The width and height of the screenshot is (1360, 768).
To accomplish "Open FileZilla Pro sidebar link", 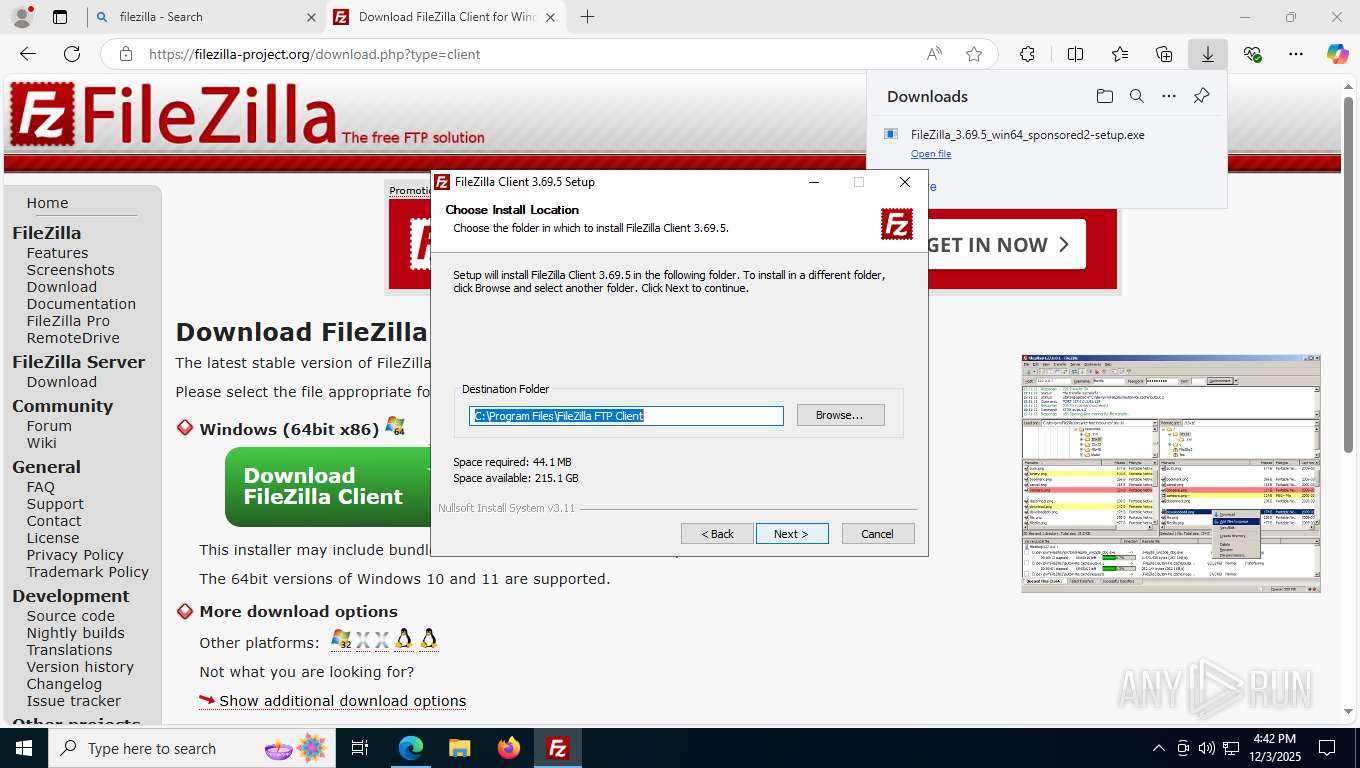I will (68, 321).
